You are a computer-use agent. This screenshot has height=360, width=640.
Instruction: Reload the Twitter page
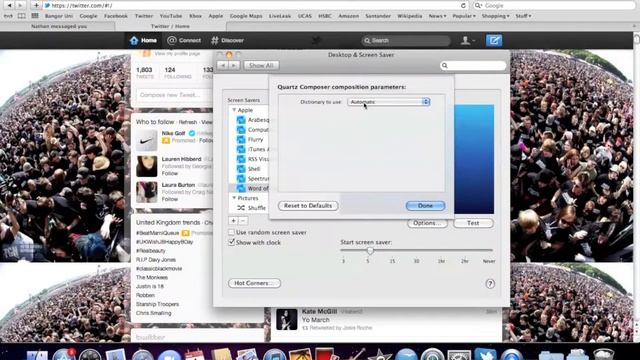point(463,5)
